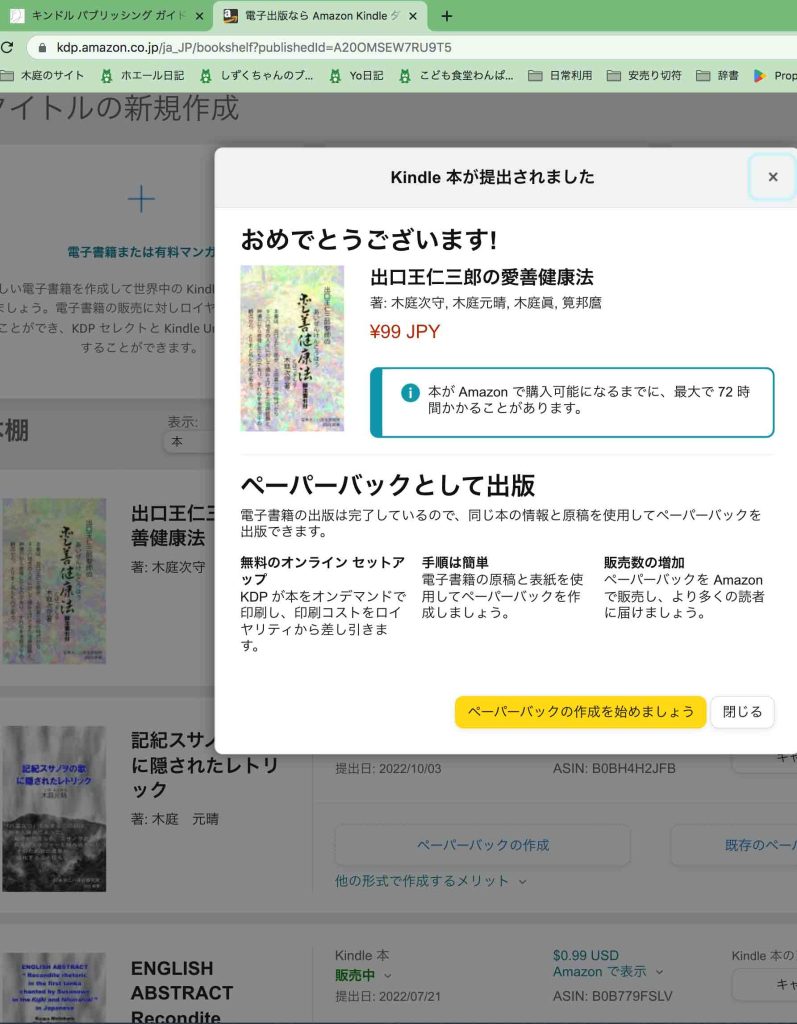The width and height of the screenshot is (797, 1024).
Task: Click 提出日: 2022/07/21 text
Action: (x=388, y=997)
